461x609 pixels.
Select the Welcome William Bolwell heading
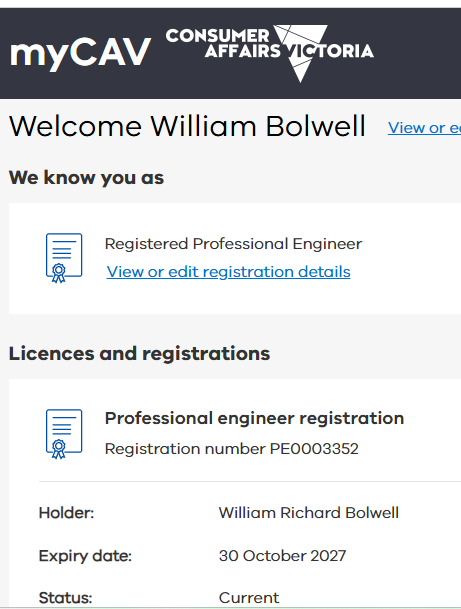[187, 126]
